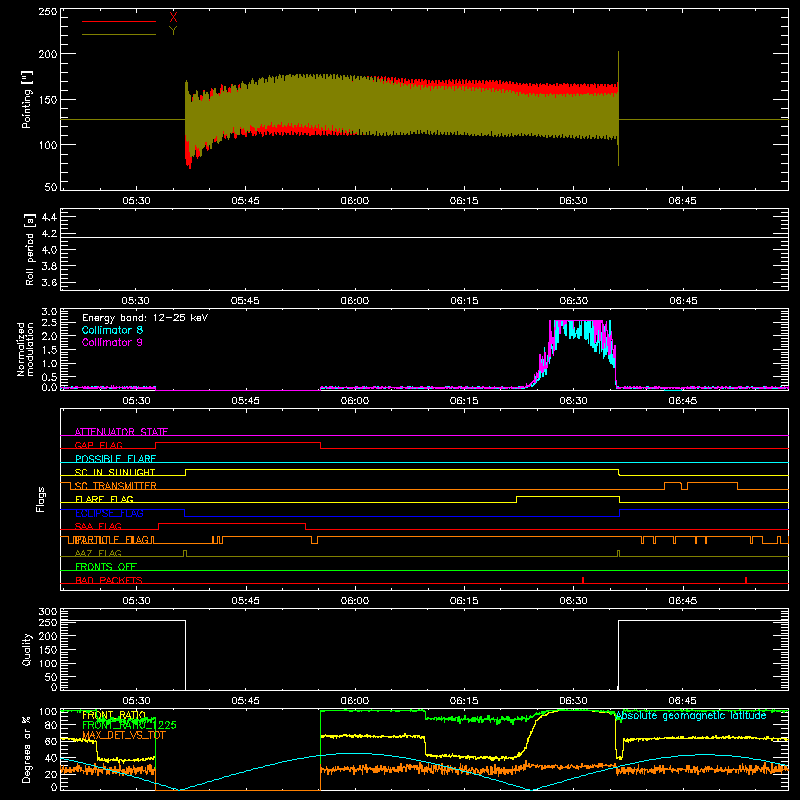Click the FRONTS_OFF flag label

[106, 566]
